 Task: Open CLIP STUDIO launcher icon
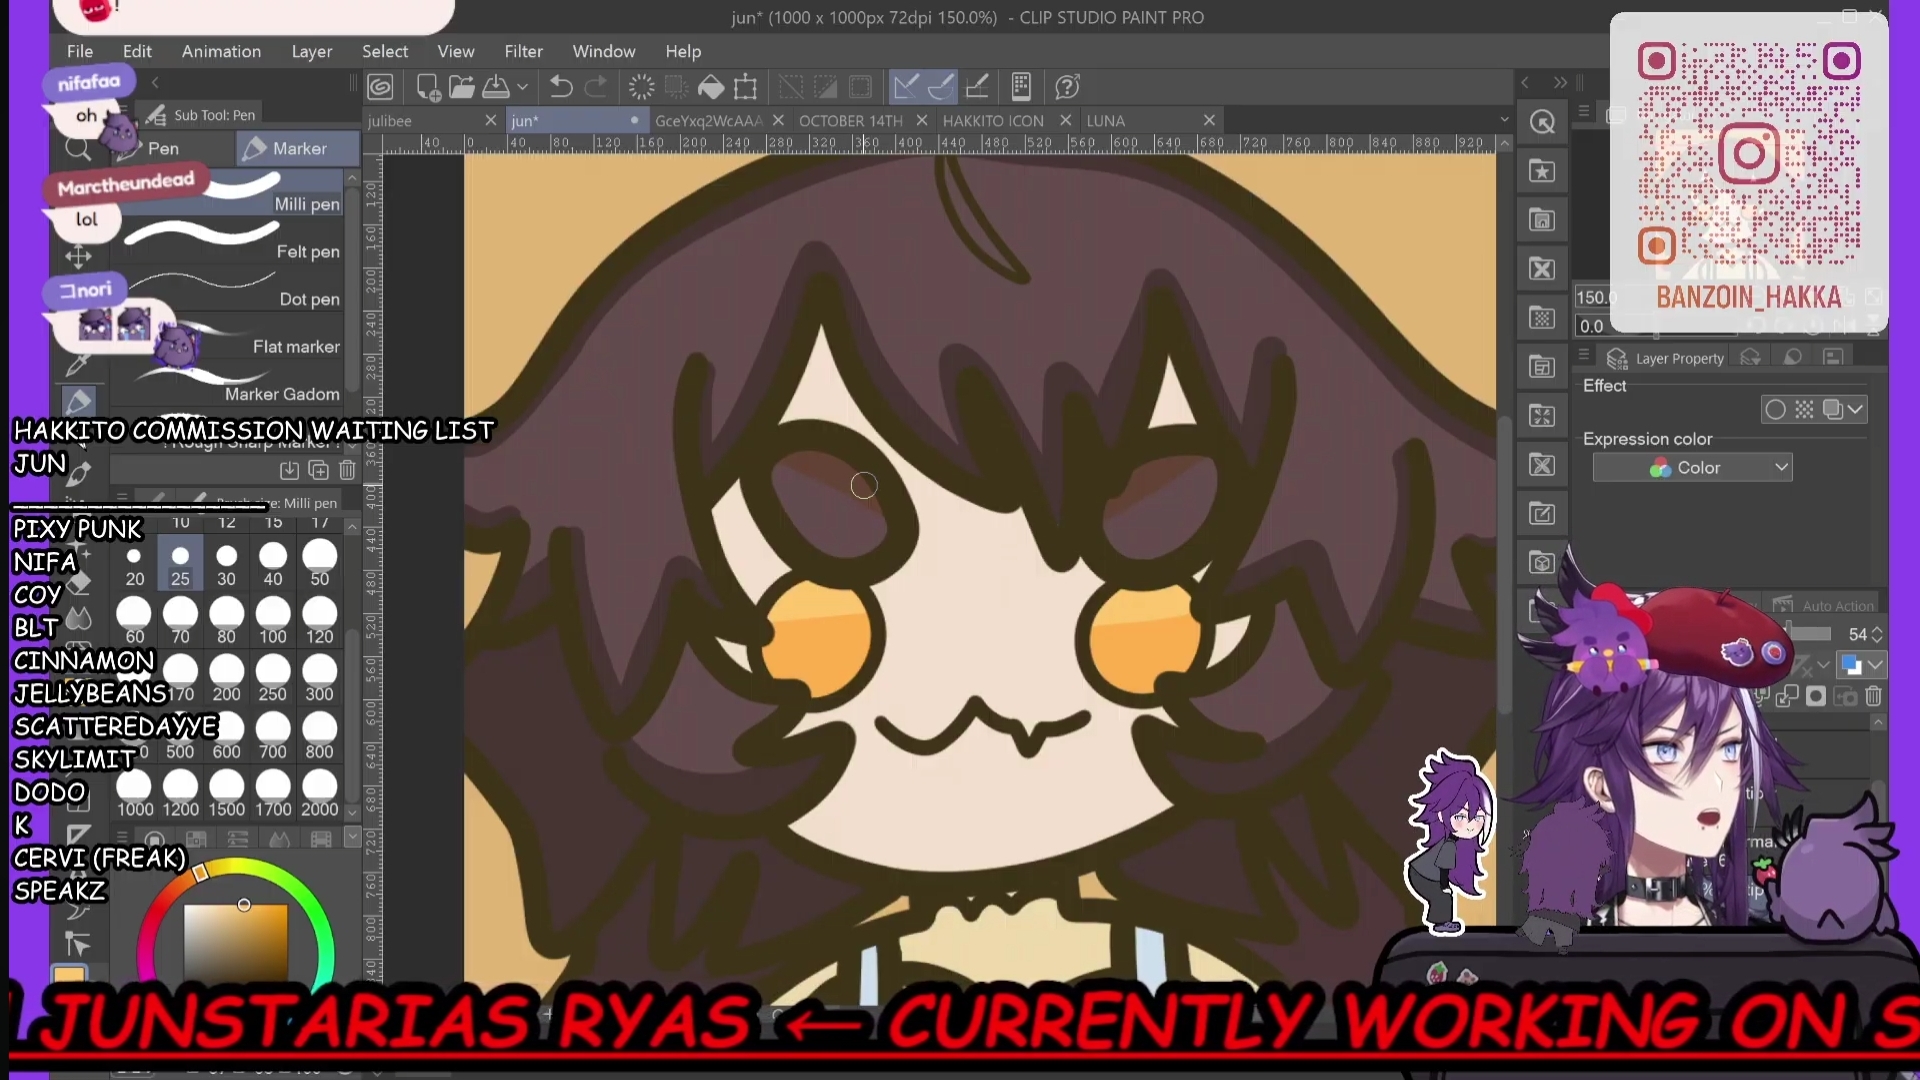tap(380, 87)
